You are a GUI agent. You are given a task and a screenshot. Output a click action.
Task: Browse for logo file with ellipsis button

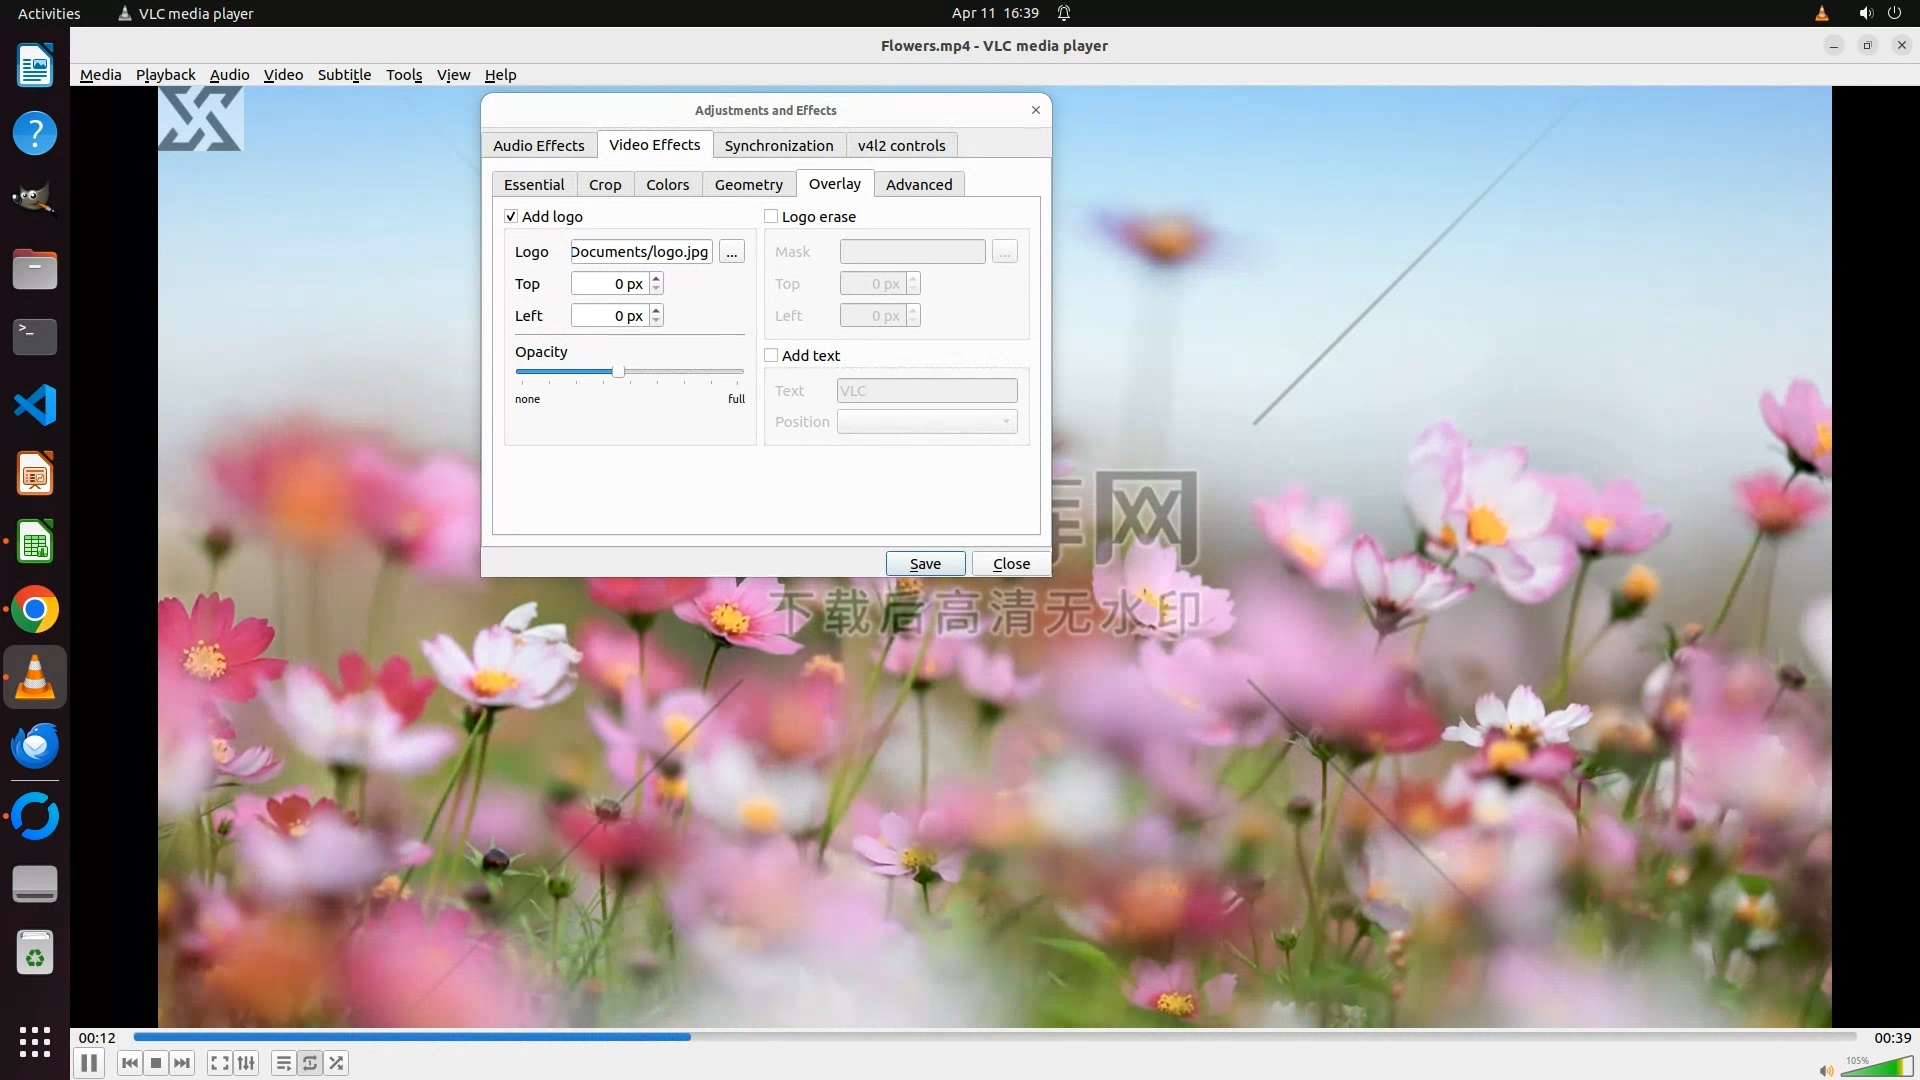tap(732, 252)
